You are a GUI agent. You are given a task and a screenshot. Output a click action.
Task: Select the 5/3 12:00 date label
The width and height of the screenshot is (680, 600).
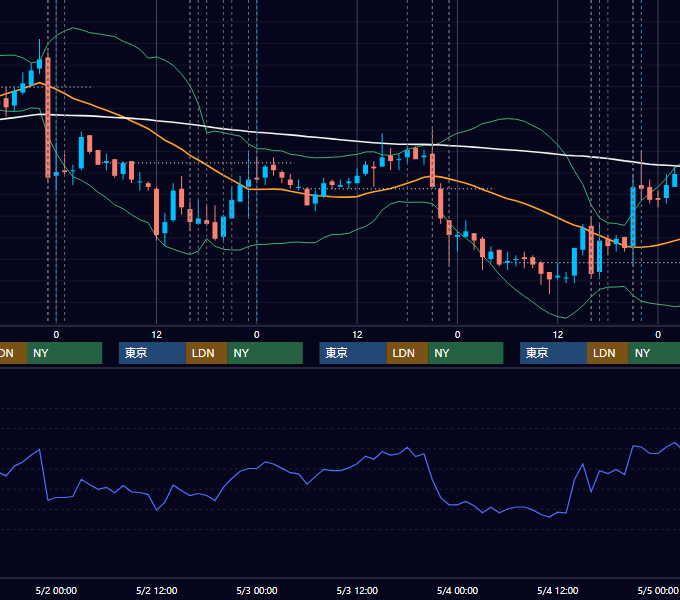coord(357,590)
